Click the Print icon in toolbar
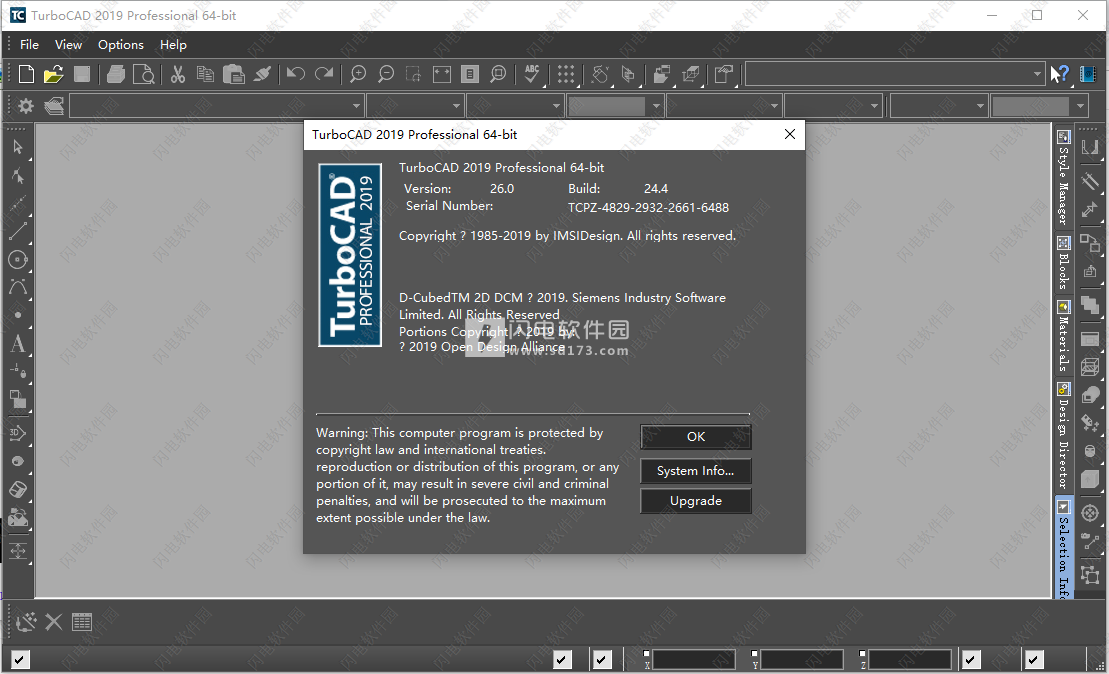This screenshot has height=674, width=1109. (116, 74)
